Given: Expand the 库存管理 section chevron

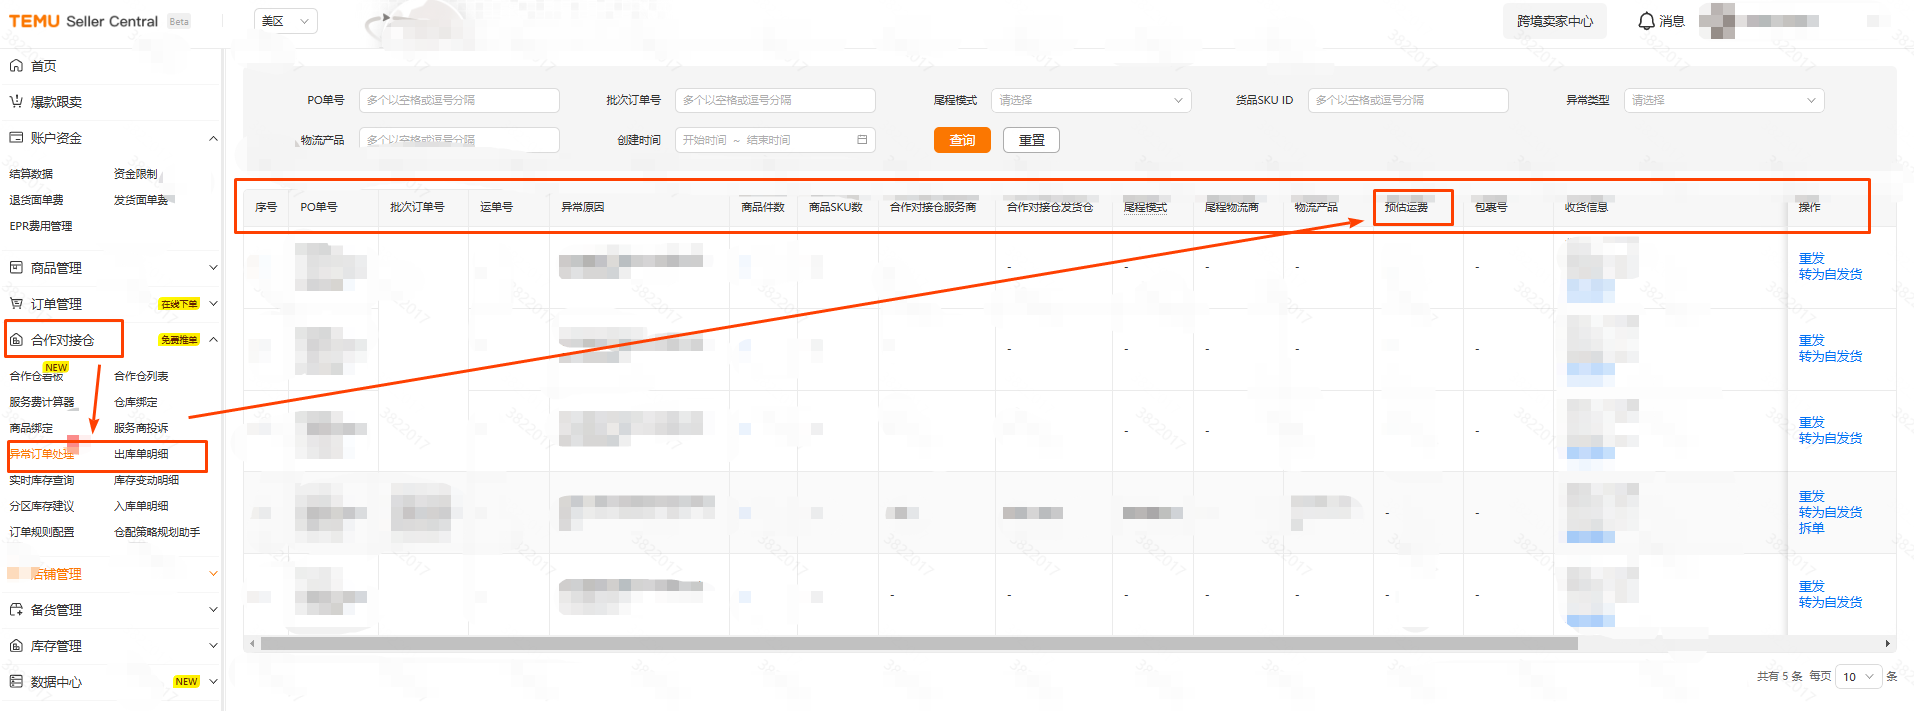Looking at the screenshot, I should click(213, 646).
